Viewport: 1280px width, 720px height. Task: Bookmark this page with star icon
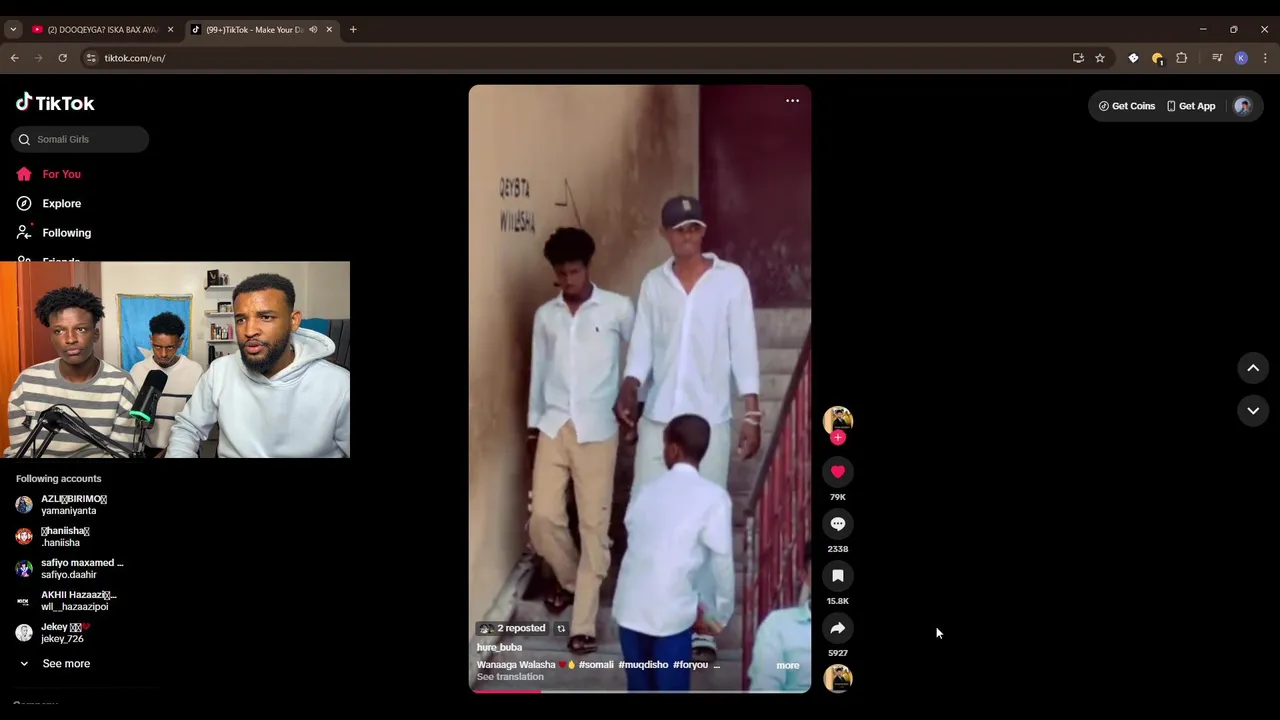pyautogui.click(x=1100, y=58)
